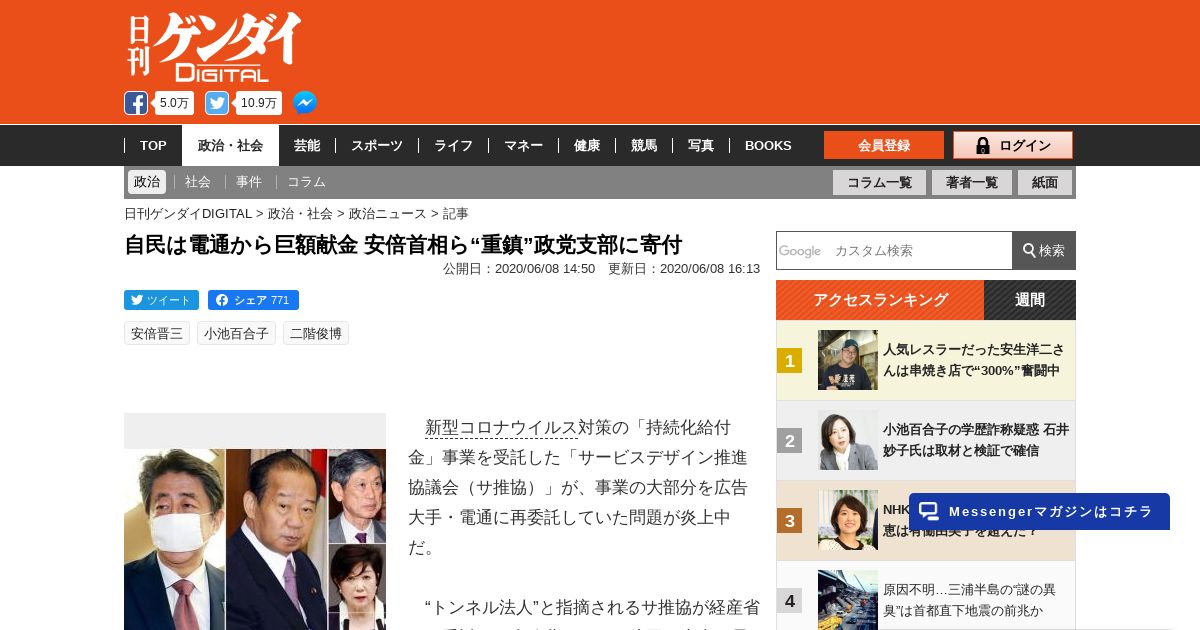Select 社会 sub-navigation item
Image resolution: width=1200 pixels, height=630 pixels.
198,182
